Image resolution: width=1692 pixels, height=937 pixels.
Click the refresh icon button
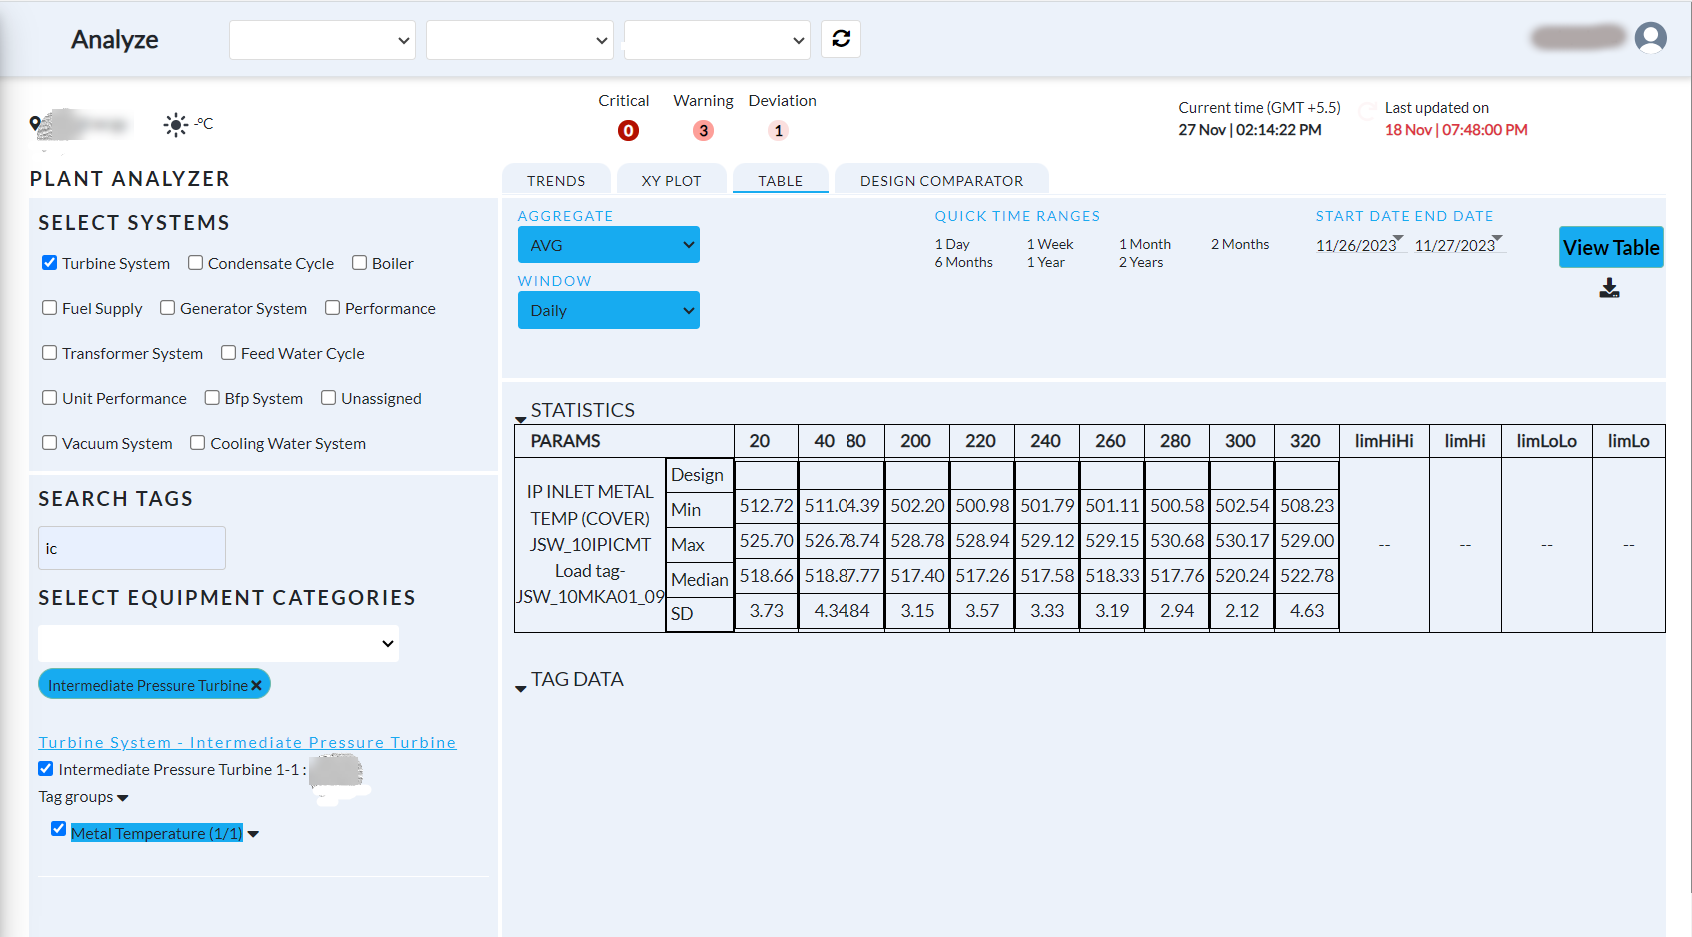pyautogui.click(x=841, y=39)
